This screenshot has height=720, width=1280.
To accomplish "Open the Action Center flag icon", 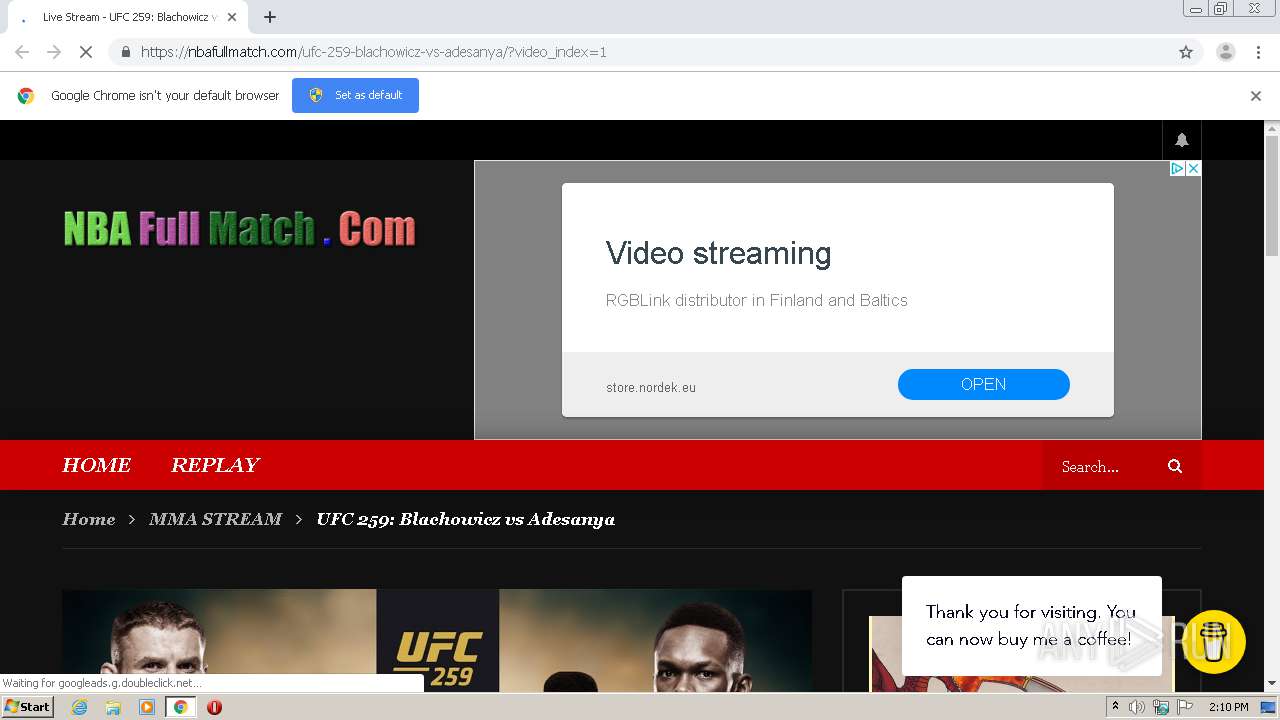I will coord(1185,707).
